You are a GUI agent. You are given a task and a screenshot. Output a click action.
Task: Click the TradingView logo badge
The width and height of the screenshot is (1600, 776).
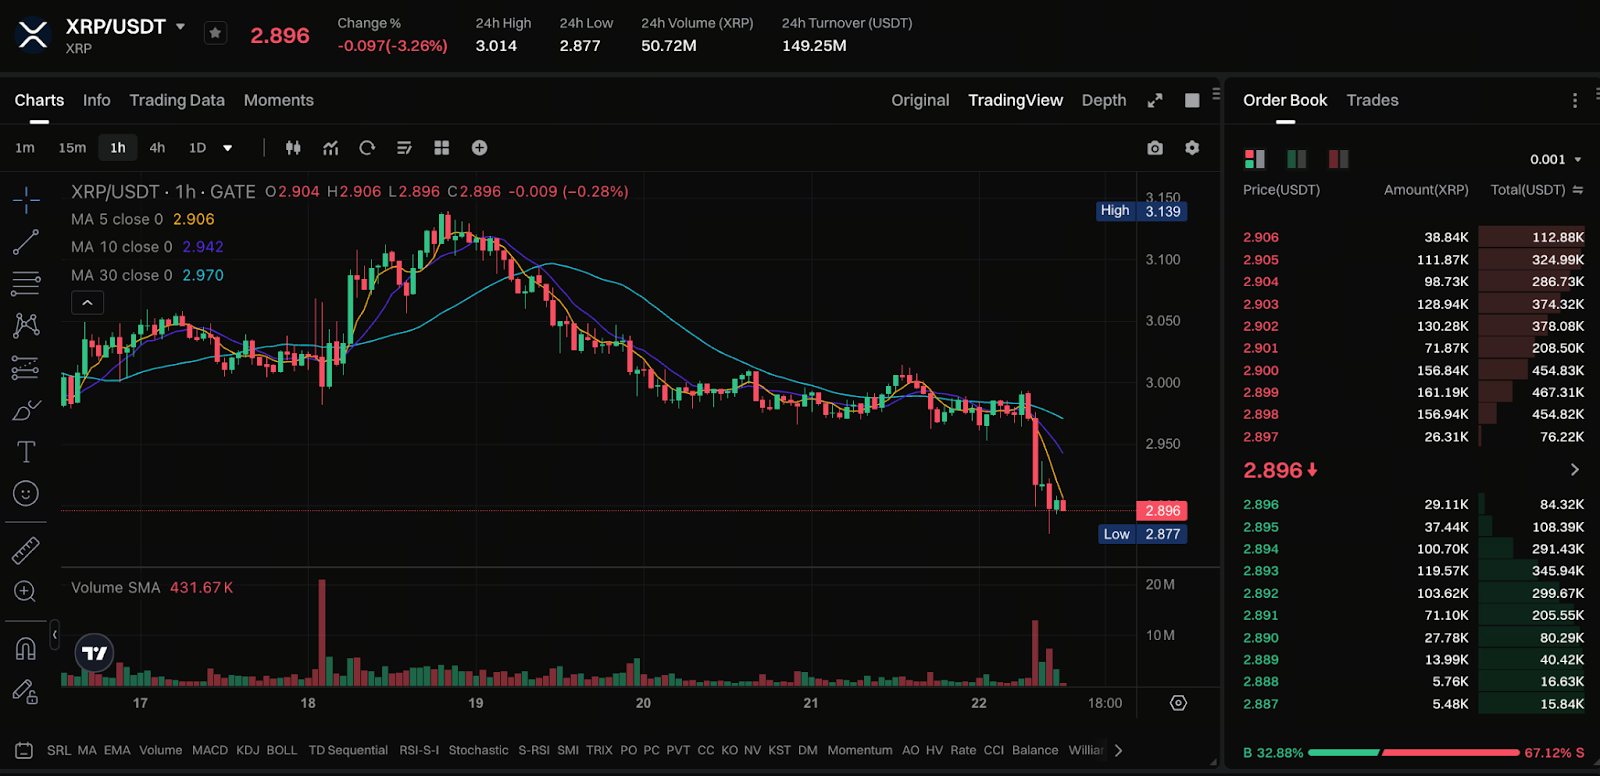tap(95, 653)
